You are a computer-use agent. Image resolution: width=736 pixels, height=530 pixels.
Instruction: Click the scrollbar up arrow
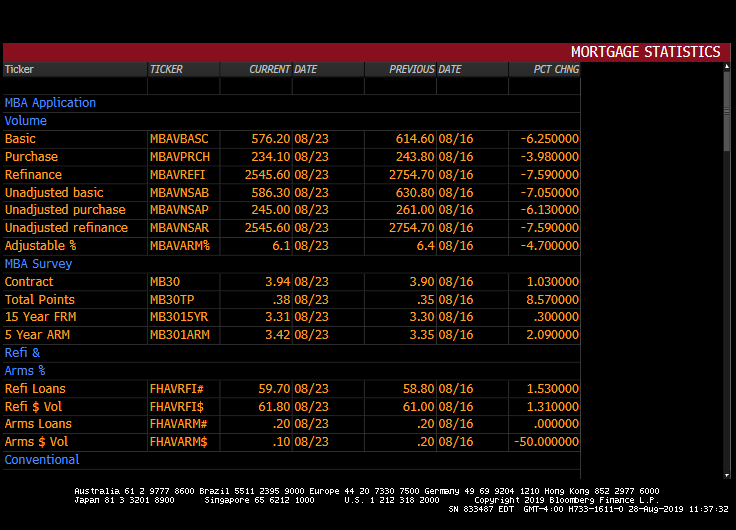727,67
